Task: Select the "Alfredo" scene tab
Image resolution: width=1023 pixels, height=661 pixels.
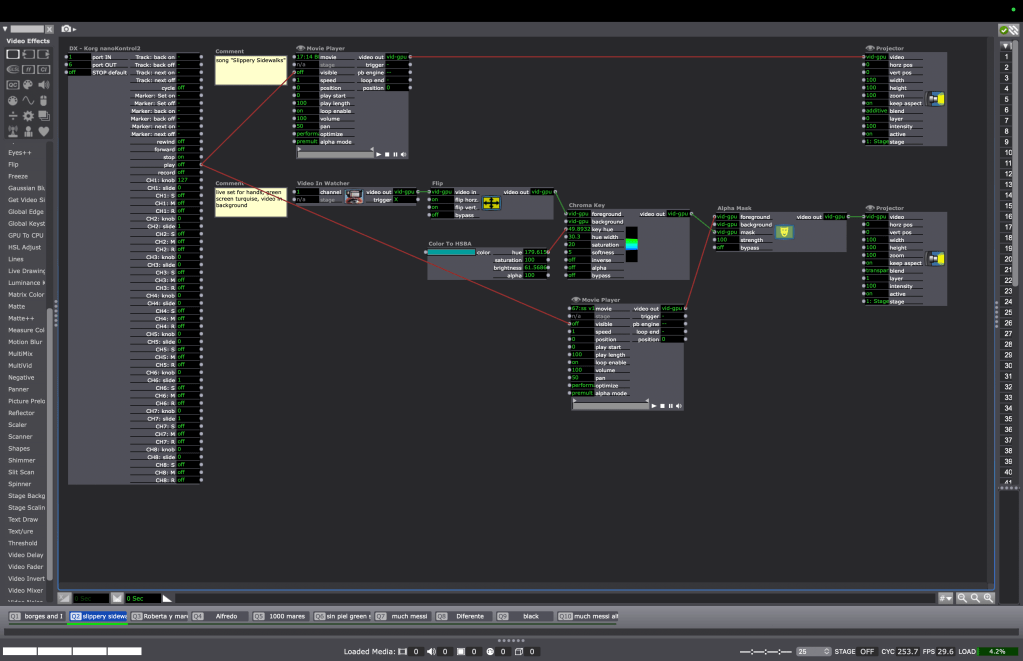Action: (224, 616)
